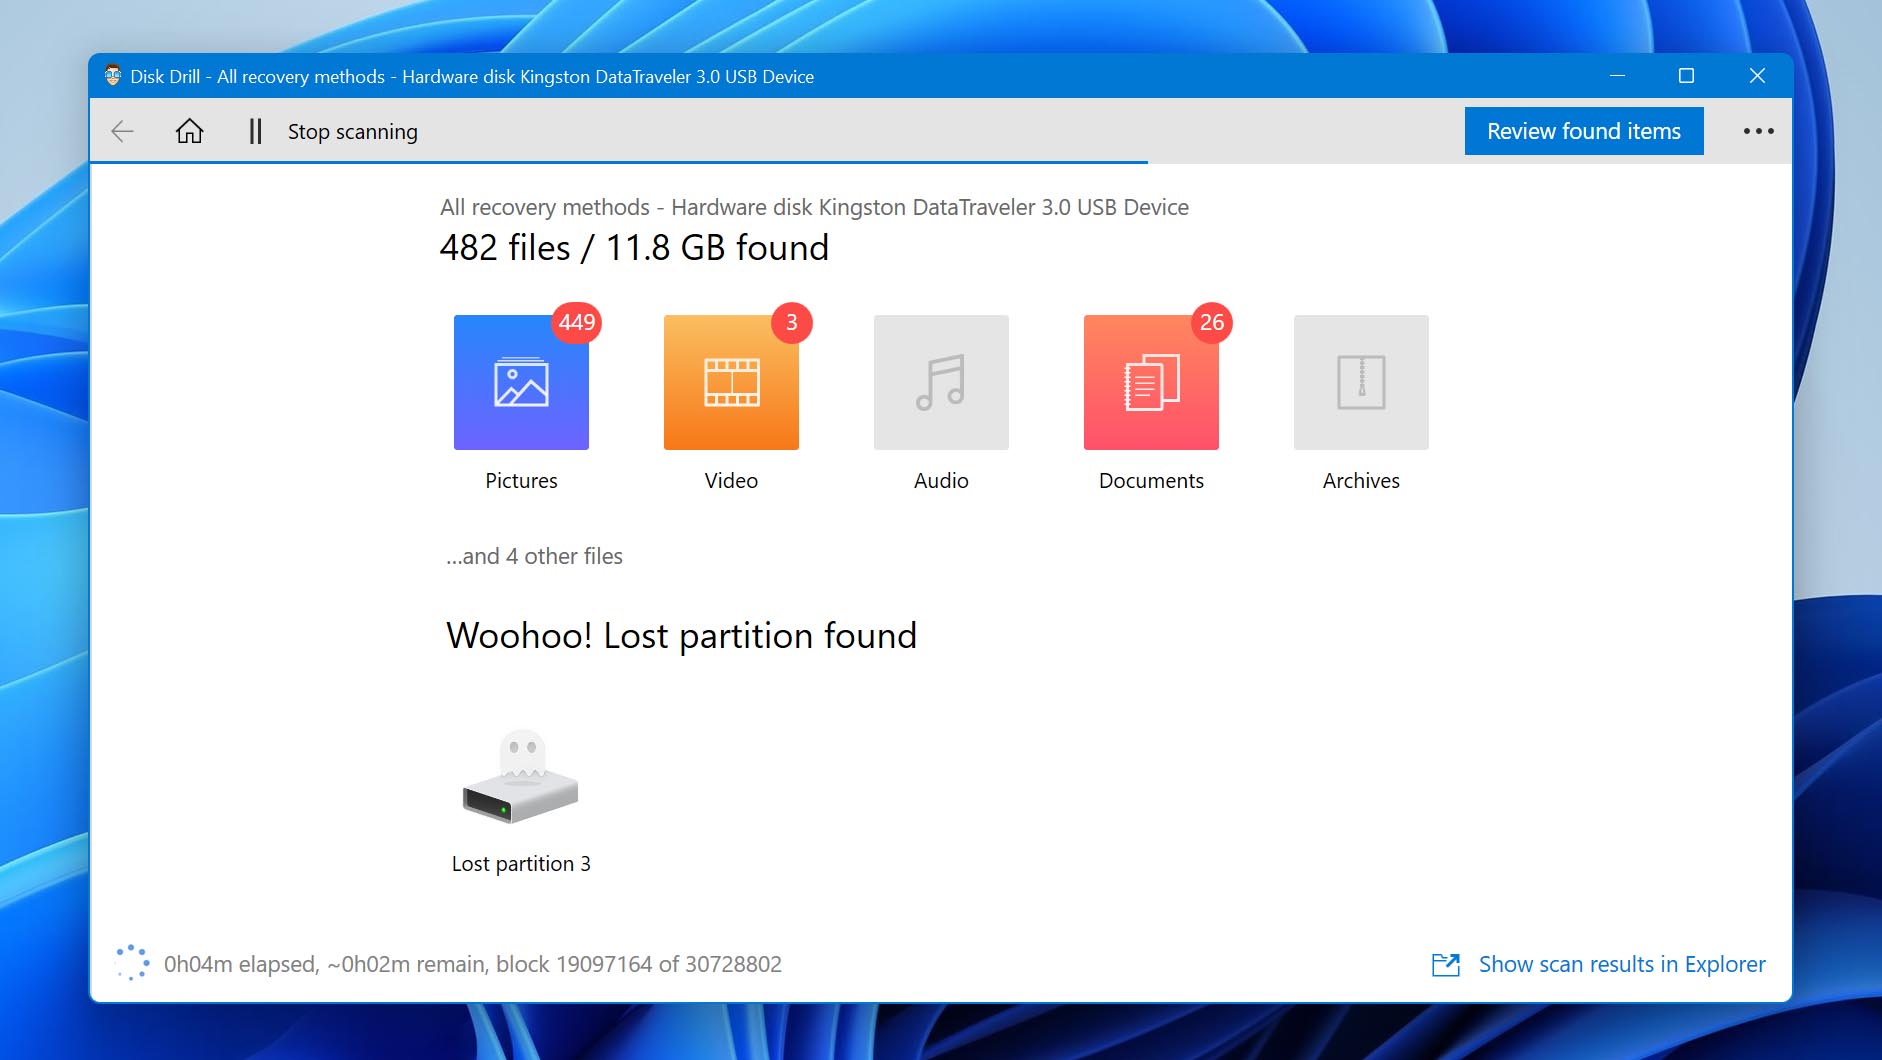Pause the scan with pause icon
The height and width of the screenshot is (1060, 1882).
[255, 131]
